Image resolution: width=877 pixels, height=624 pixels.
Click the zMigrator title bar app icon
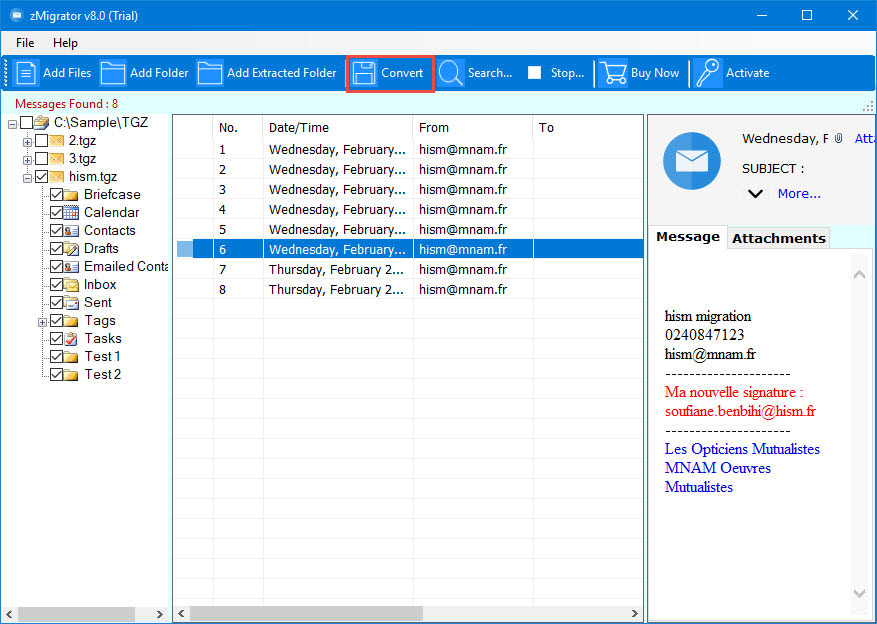click(x=17, y=15)
